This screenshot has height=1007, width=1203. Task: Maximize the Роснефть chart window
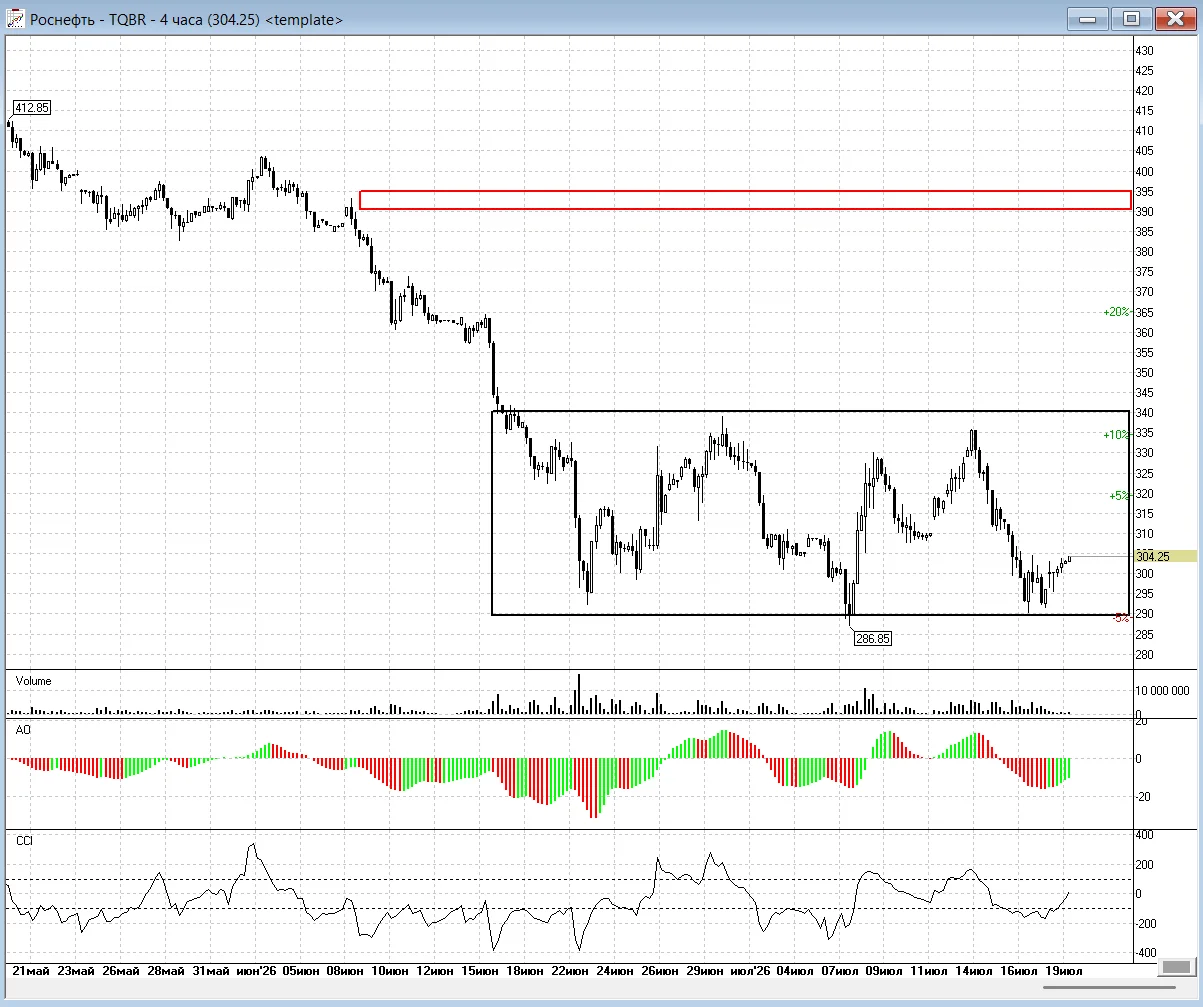point(1132,18)
